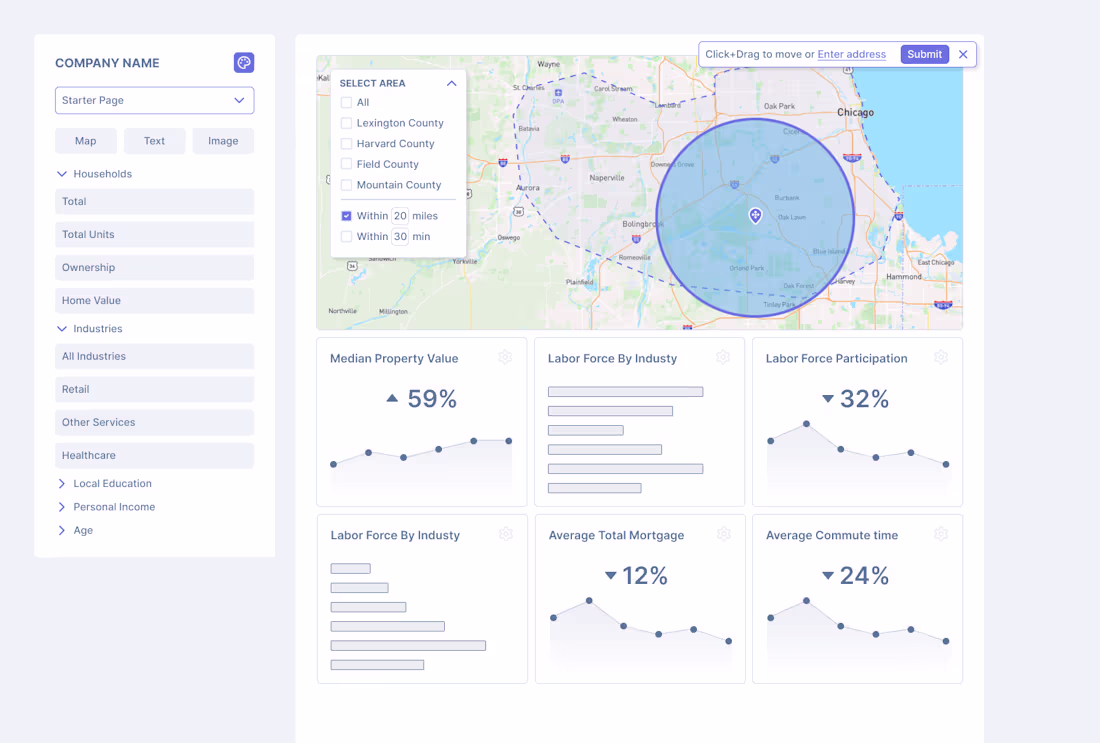1100x743 pixels.
Task: Submit the entered address
Action: 923,54
